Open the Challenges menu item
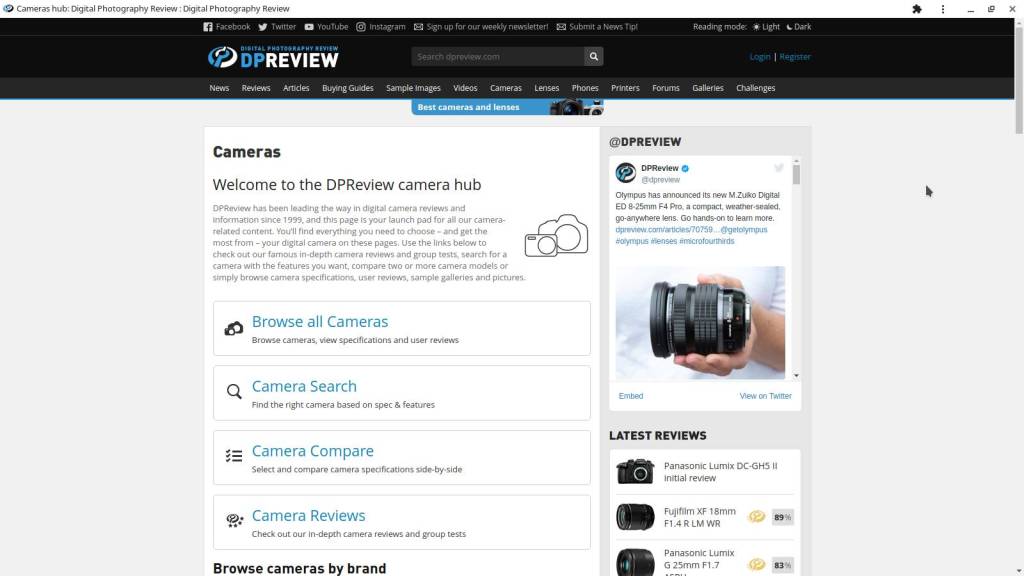The image size is (1024, 576). click(756, 88)
